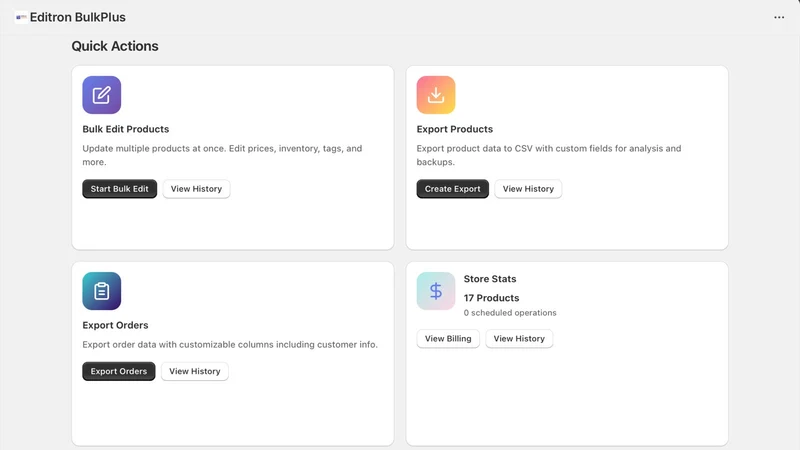Image resolution: width=800 pixels, height=450 pixels.
Task: Open the three-dot more options menu
Action: (779, 17)
